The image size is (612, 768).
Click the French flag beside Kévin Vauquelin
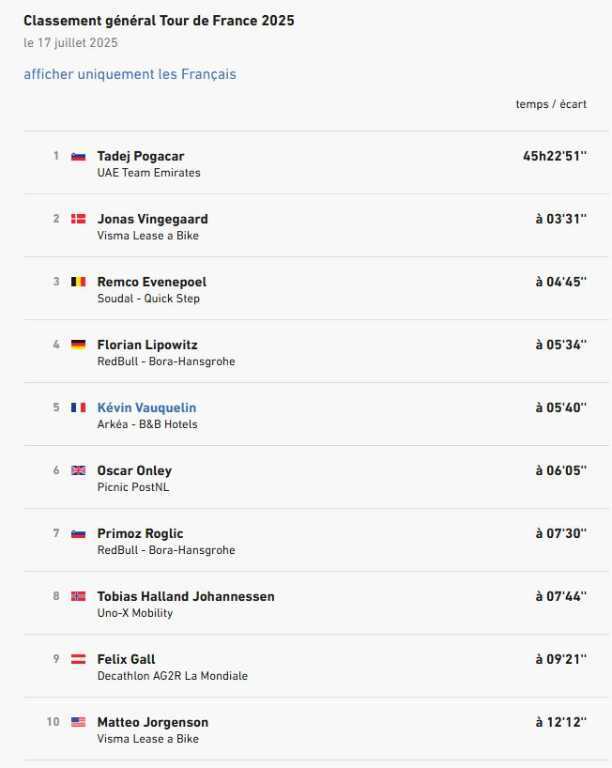click(78, 408)
